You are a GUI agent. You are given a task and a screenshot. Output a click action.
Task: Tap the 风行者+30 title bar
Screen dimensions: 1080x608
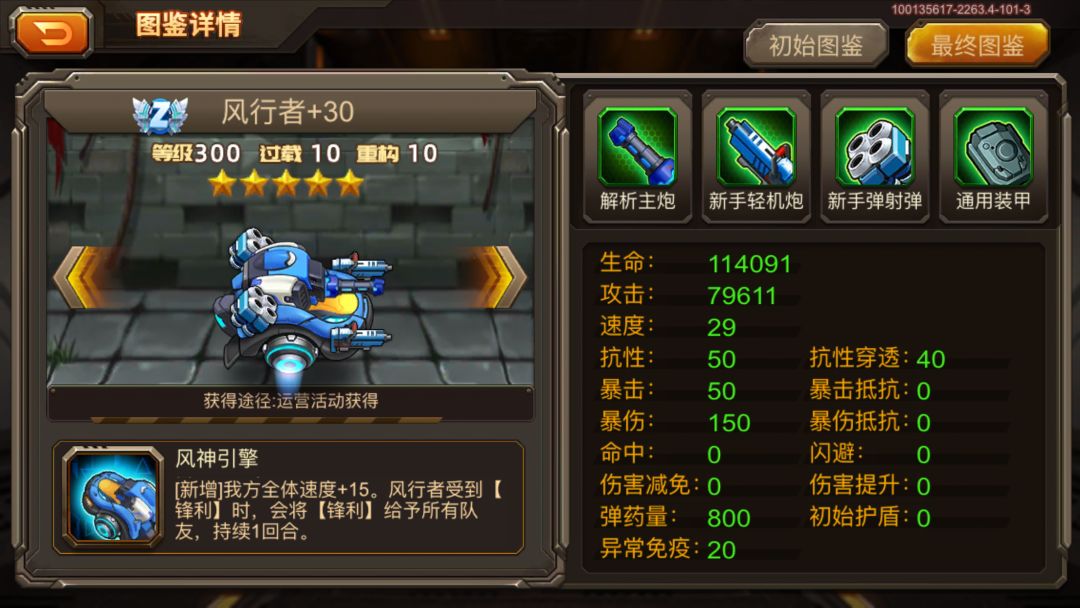(287, 112)
